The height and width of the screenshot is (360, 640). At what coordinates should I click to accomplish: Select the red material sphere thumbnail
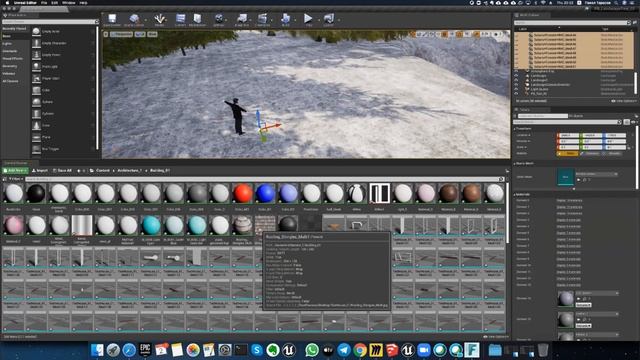click(242, 193)
